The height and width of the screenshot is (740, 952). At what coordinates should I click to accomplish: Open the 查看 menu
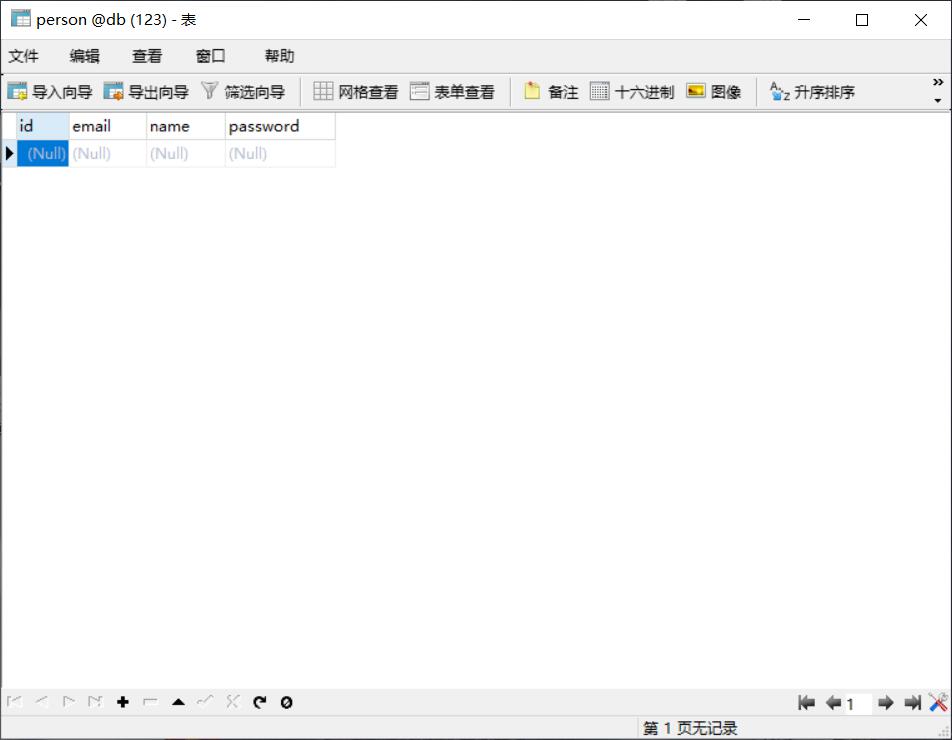pyautogui.click(x=147, y=56)
